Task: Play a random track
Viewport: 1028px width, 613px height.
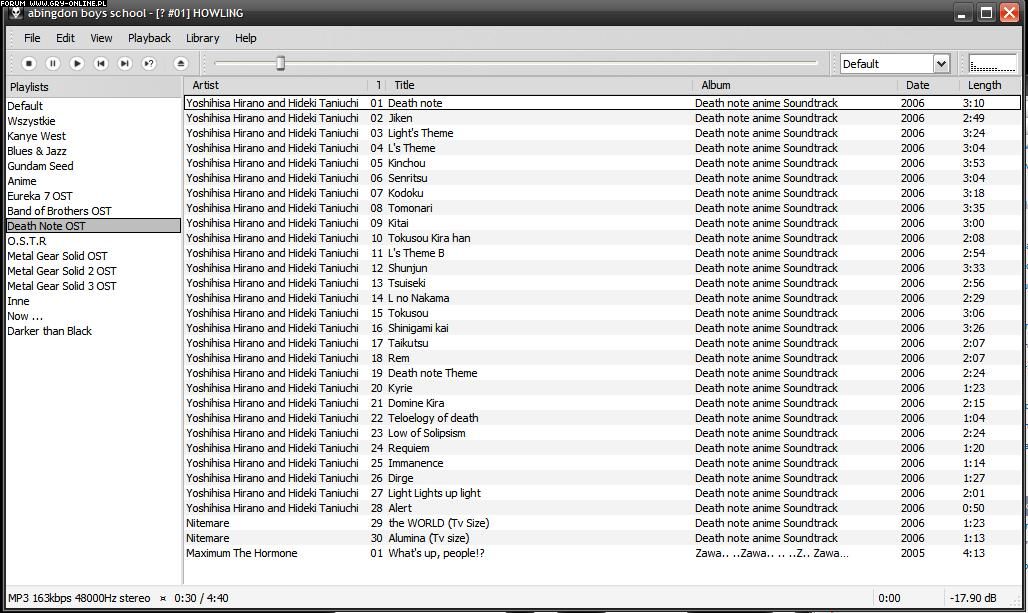Action: pyautogui.click(x=149, y=64)
